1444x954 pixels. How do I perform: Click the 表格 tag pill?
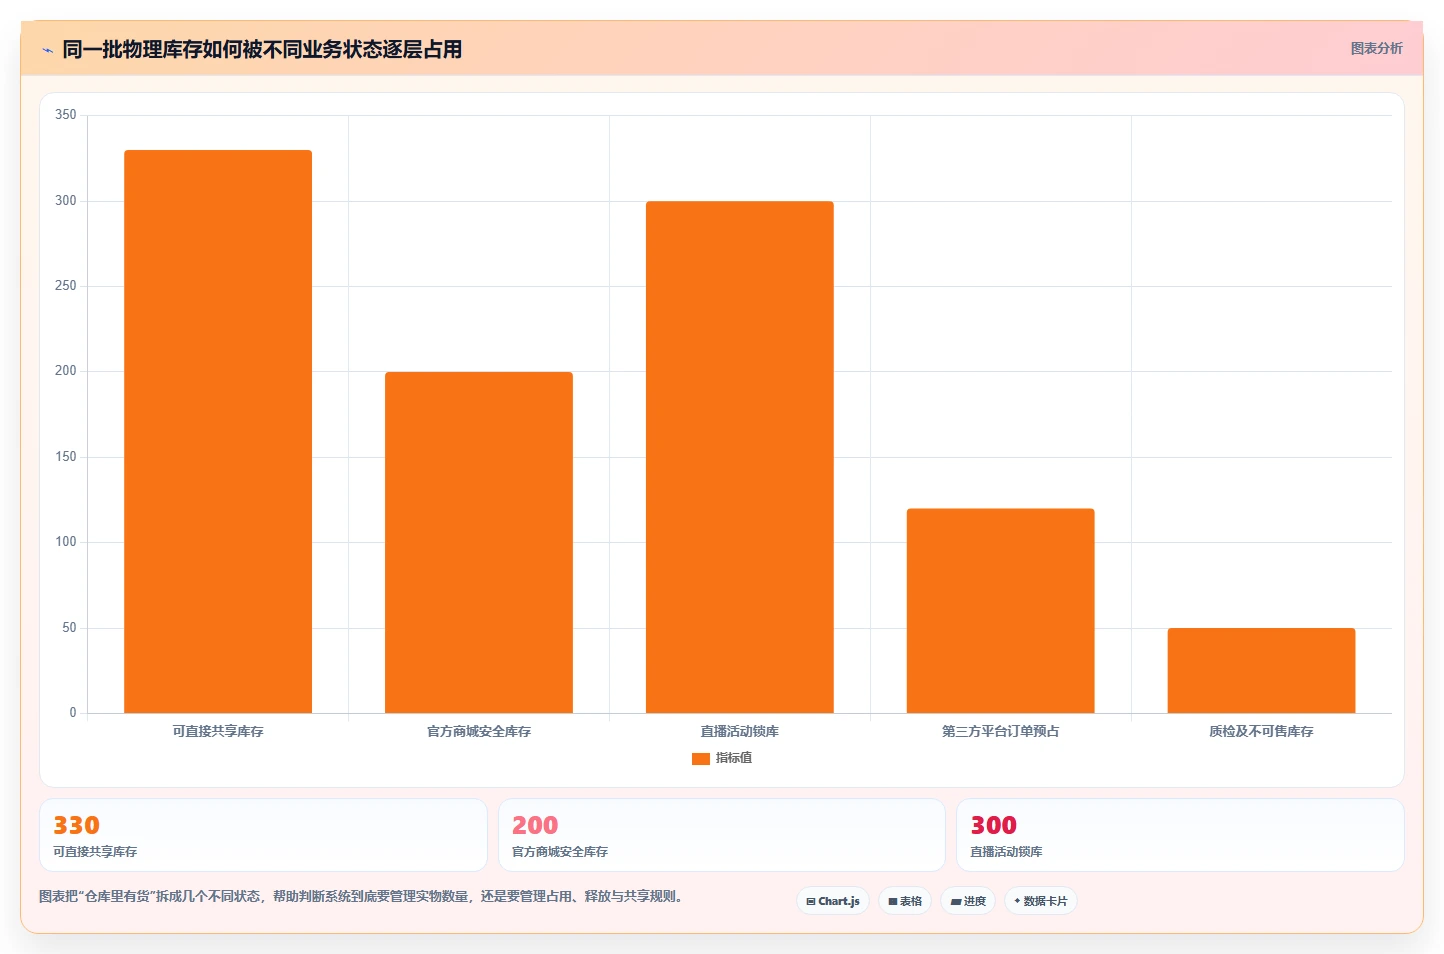click(x=905, y=901)
